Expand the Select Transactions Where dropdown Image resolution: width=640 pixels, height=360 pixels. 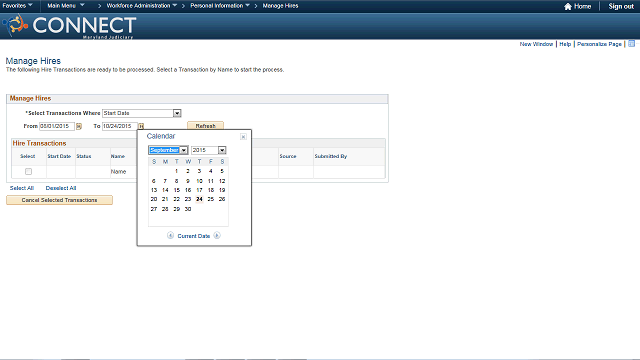pyautogui.click(x=177, y=113)
